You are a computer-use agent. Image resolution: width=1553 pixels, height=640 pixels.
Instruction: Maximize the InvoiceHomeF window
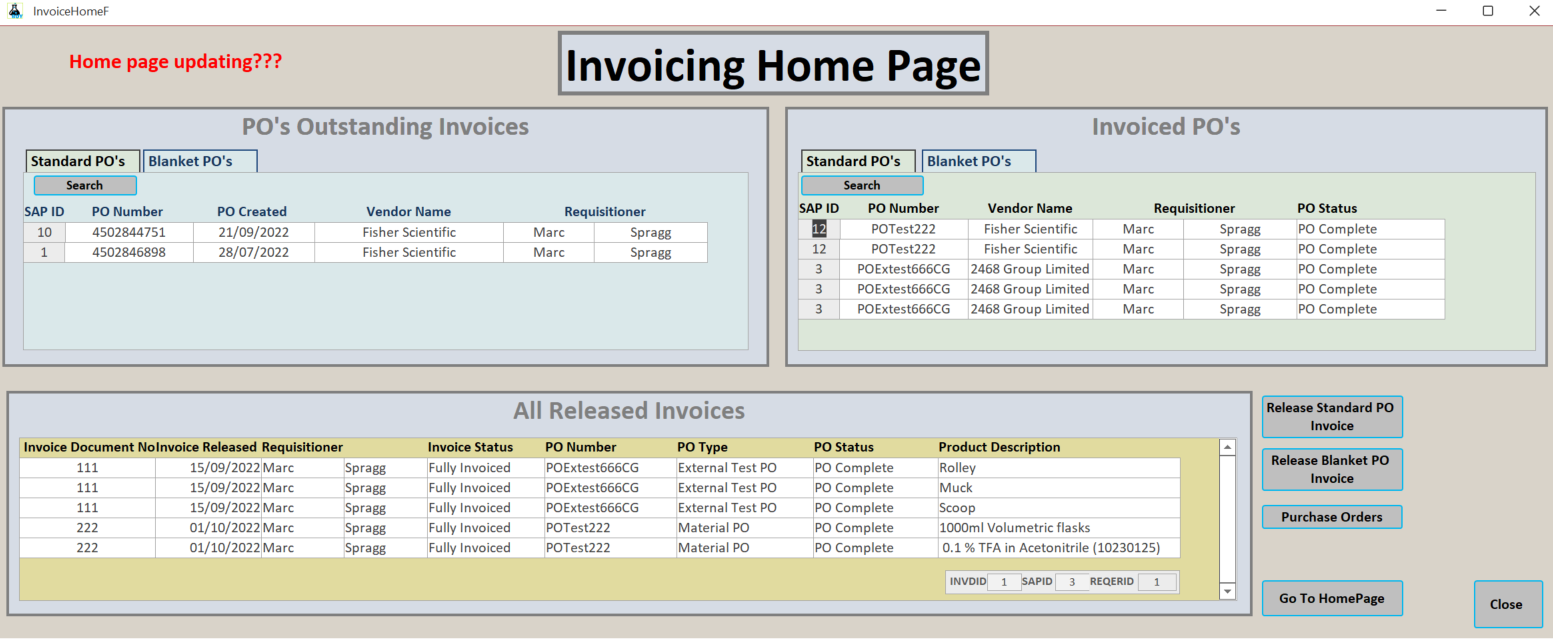click(x=1488, y=11)
